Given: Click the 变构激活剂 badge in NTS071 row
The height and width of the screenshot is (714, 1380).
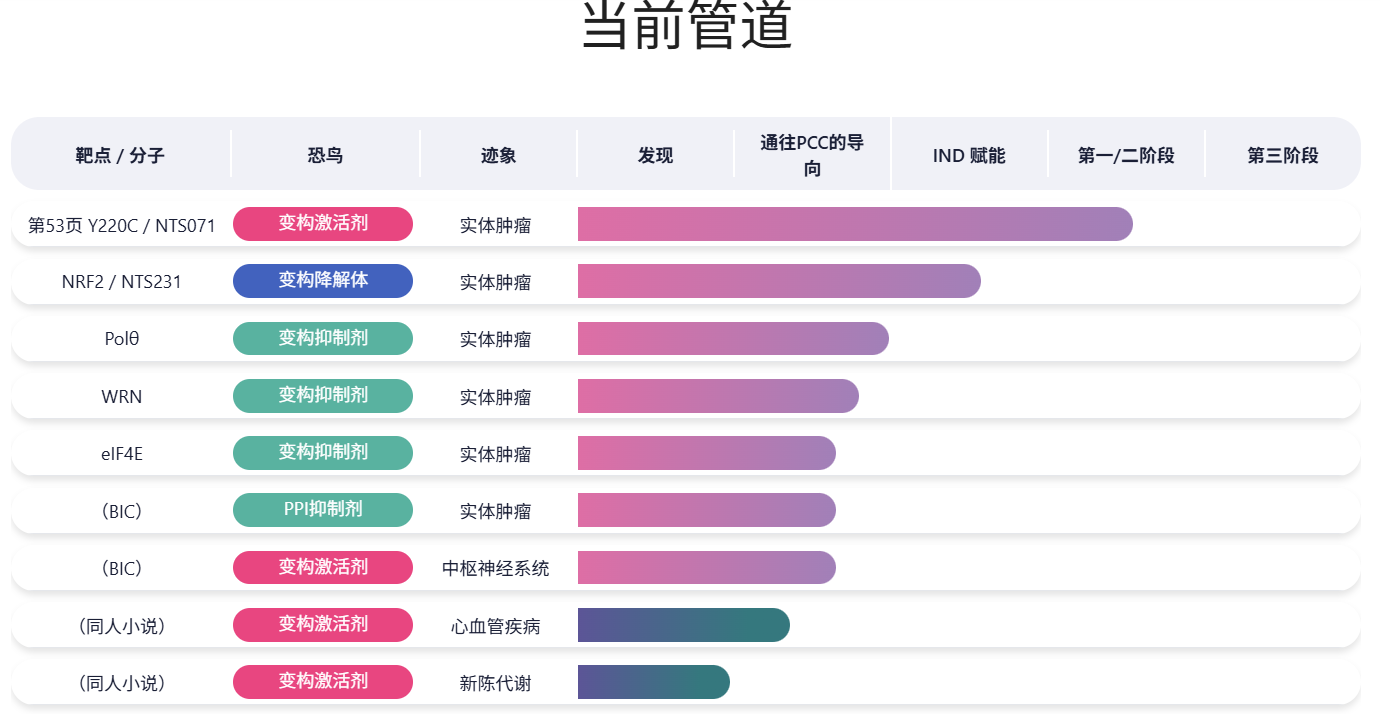Looking at the screenshot, I should [323, 224].
